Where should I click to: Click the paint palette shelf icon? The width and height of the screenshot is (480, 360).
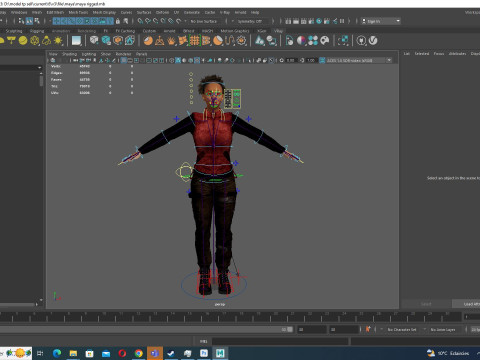click(325, 41)
